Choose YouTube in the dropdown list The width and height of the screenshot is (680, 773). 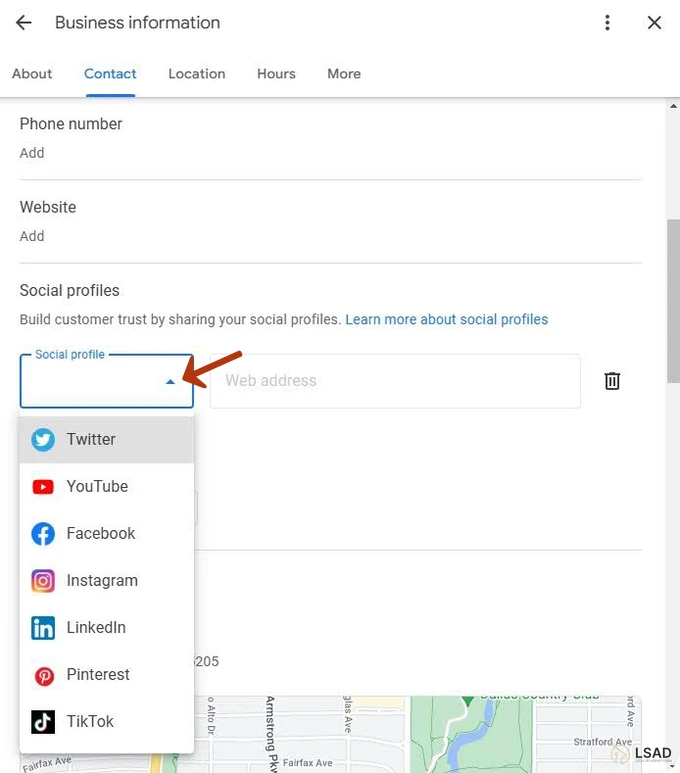click(107, 487)
